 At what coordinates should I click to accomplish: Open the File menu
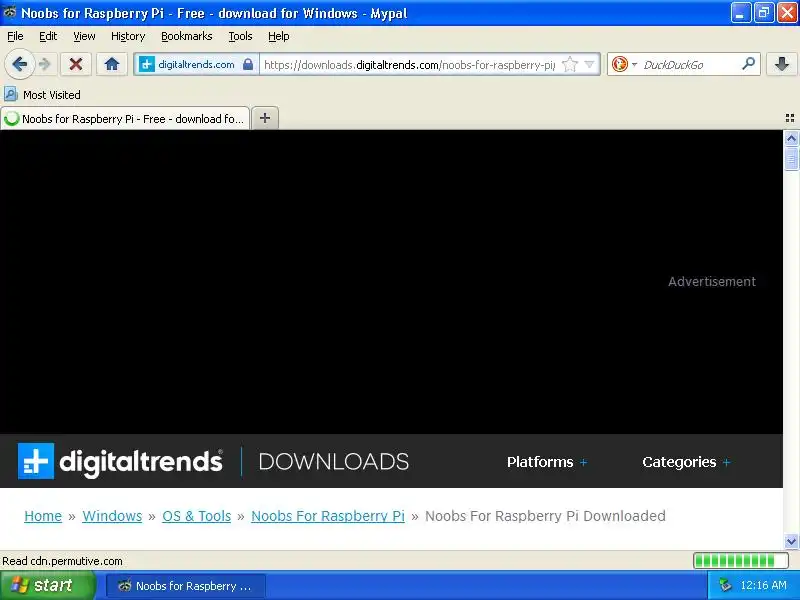coord(15,36)
